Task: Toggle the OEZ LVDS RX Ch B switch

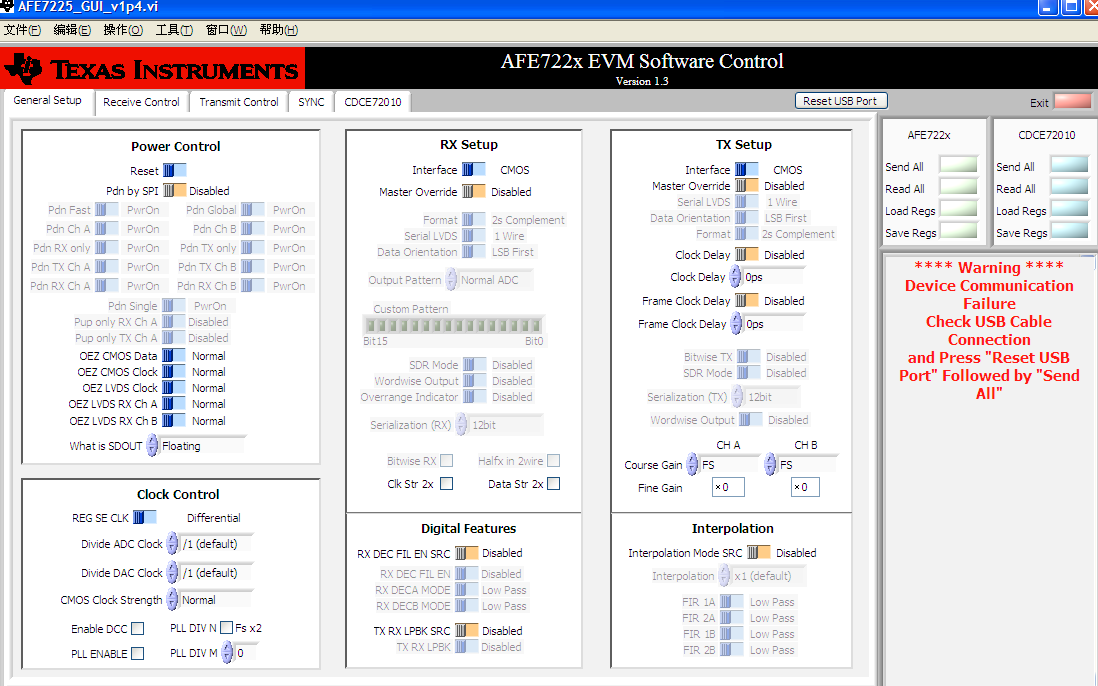Action: pyautogui.click(x=174, y=421)
